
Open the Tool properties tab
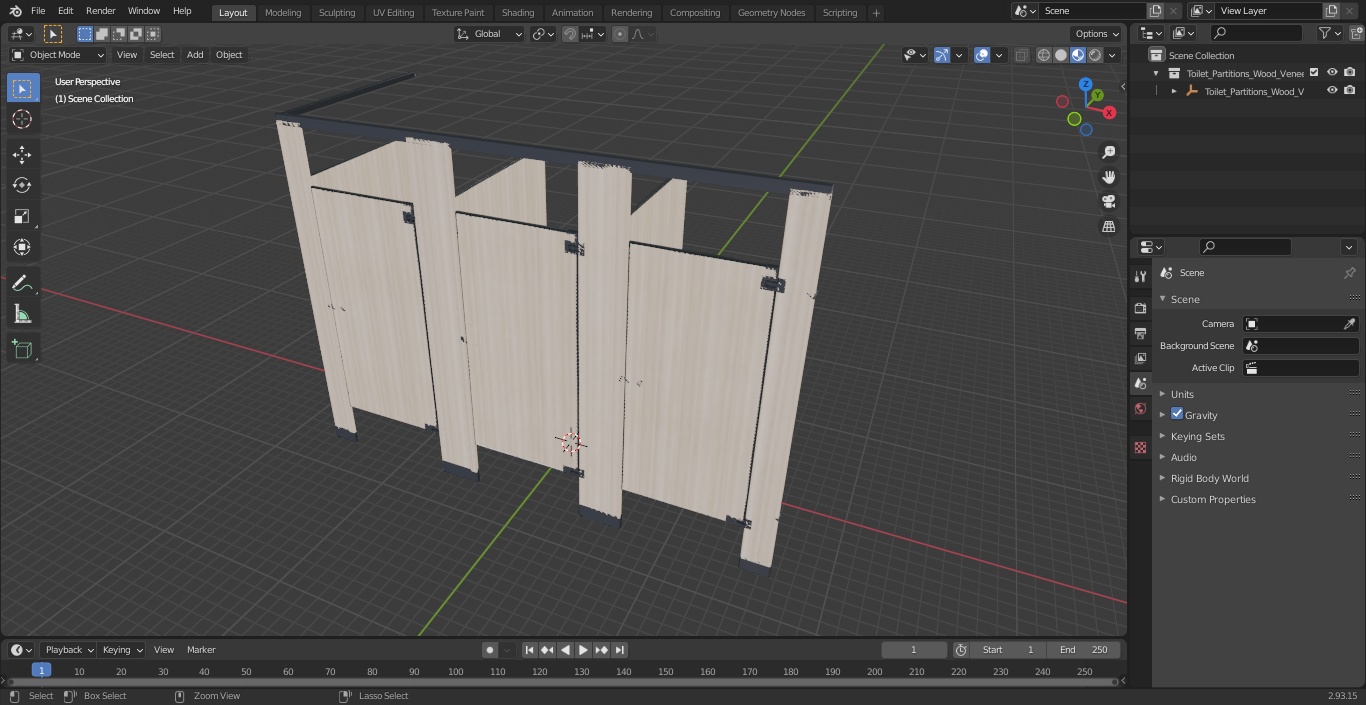pyautogui.click(x=1140, y=276)
